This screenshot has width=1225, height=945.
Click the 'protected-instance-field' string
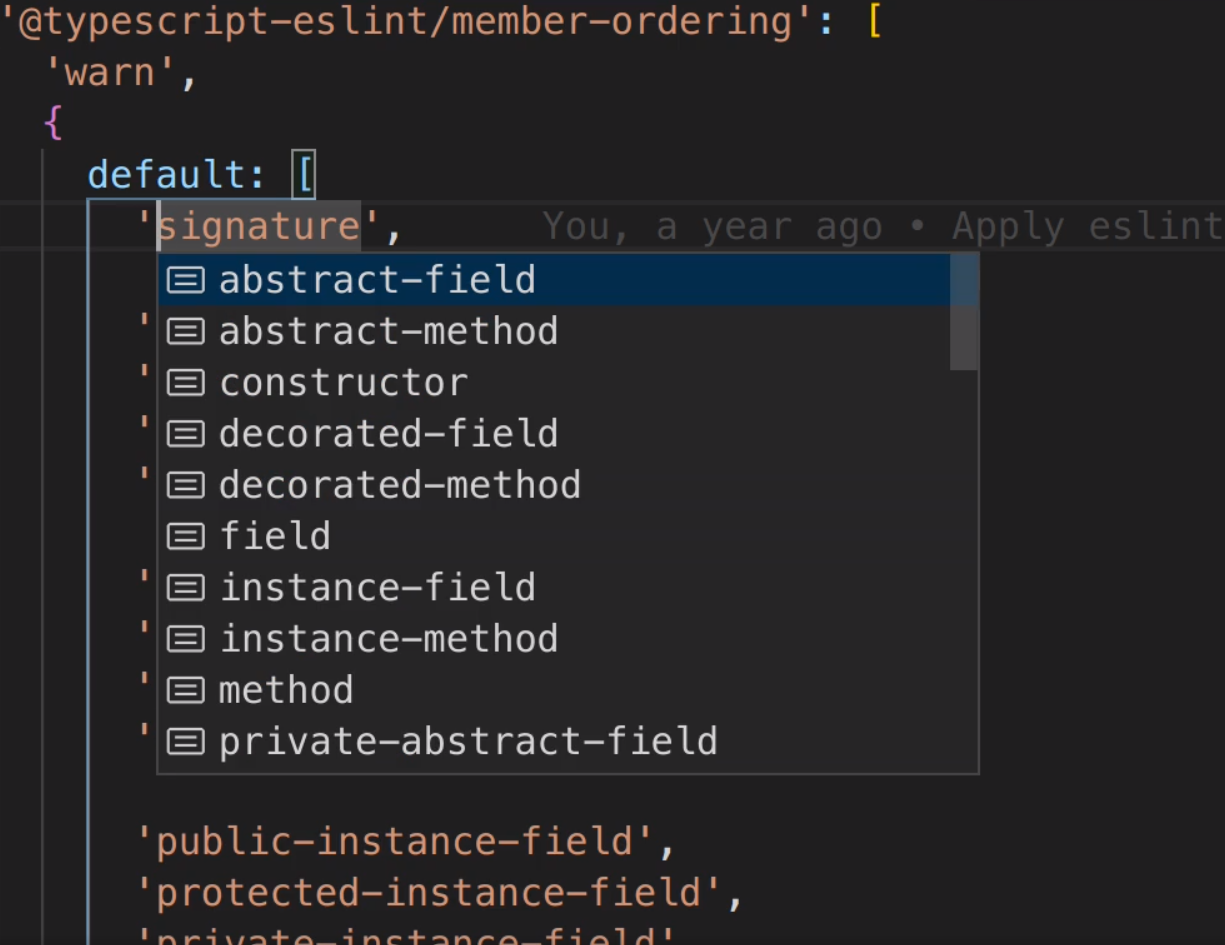pos(430,893)
